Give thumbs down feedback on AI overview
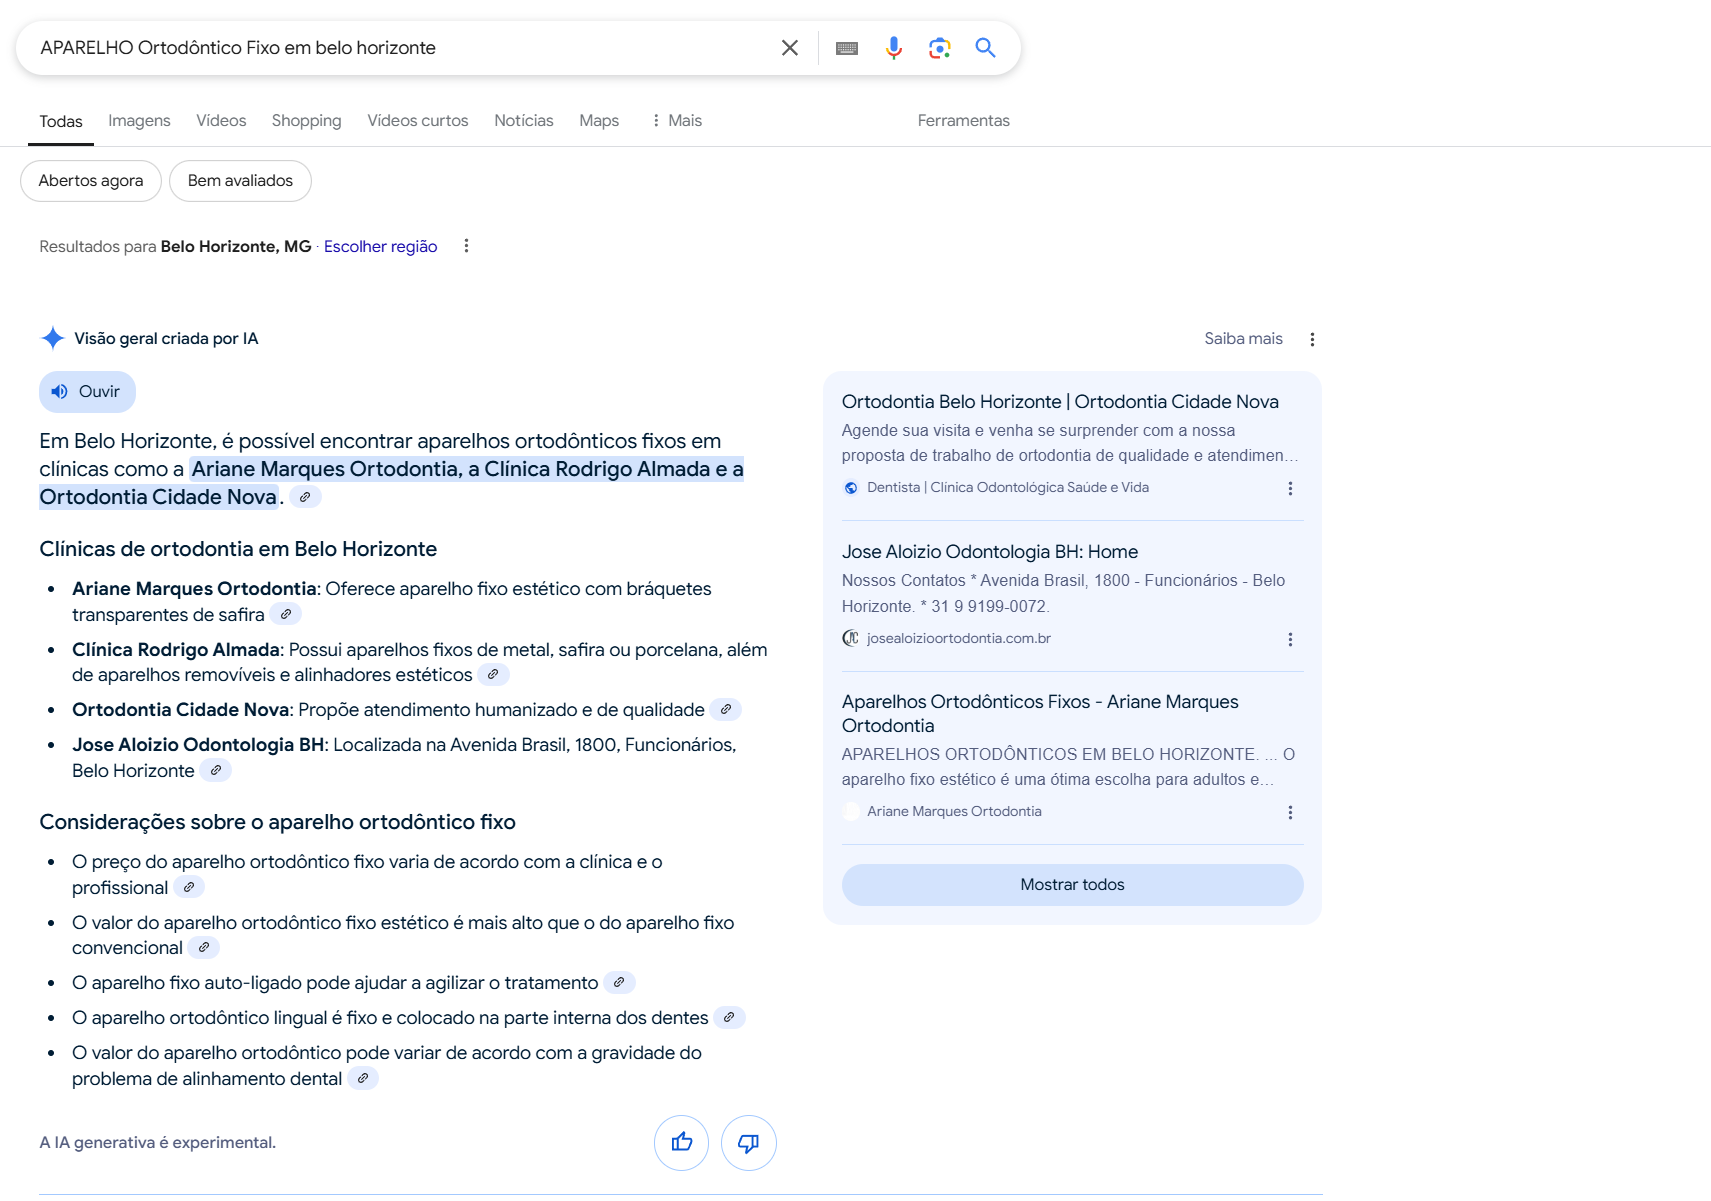This screenshot has height=1201, width=1711. pyautogui.click(x=748, y=1142)
